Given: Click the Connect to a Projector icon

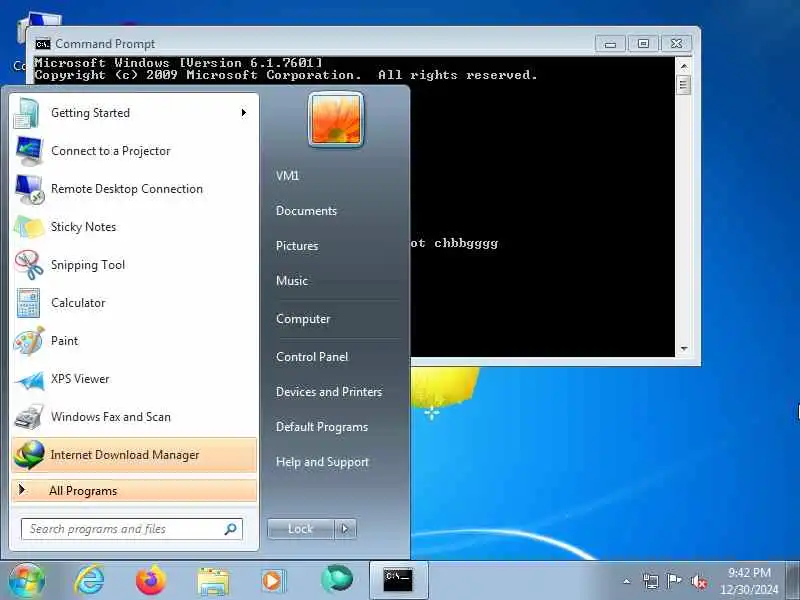Looking at the screenshot, I should pyautogui.click(x=29, y=151).
